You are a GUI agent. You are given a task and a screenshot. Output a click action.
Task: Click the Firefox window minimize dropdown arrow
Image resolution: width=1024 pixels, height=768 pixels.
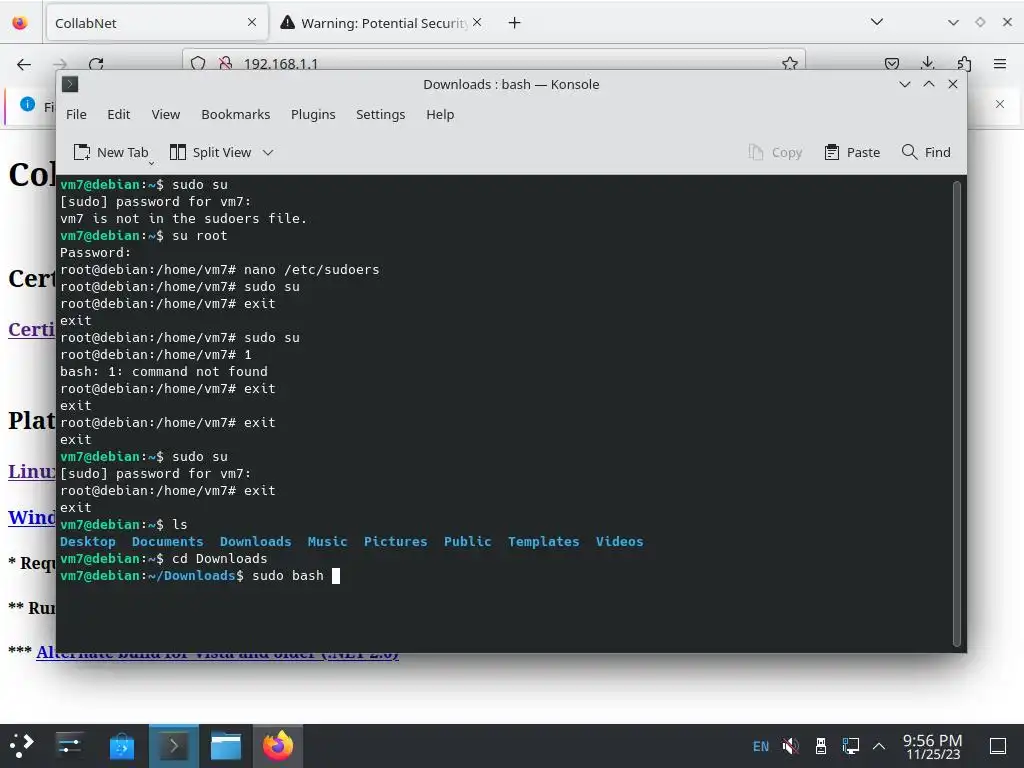(953, 22)
